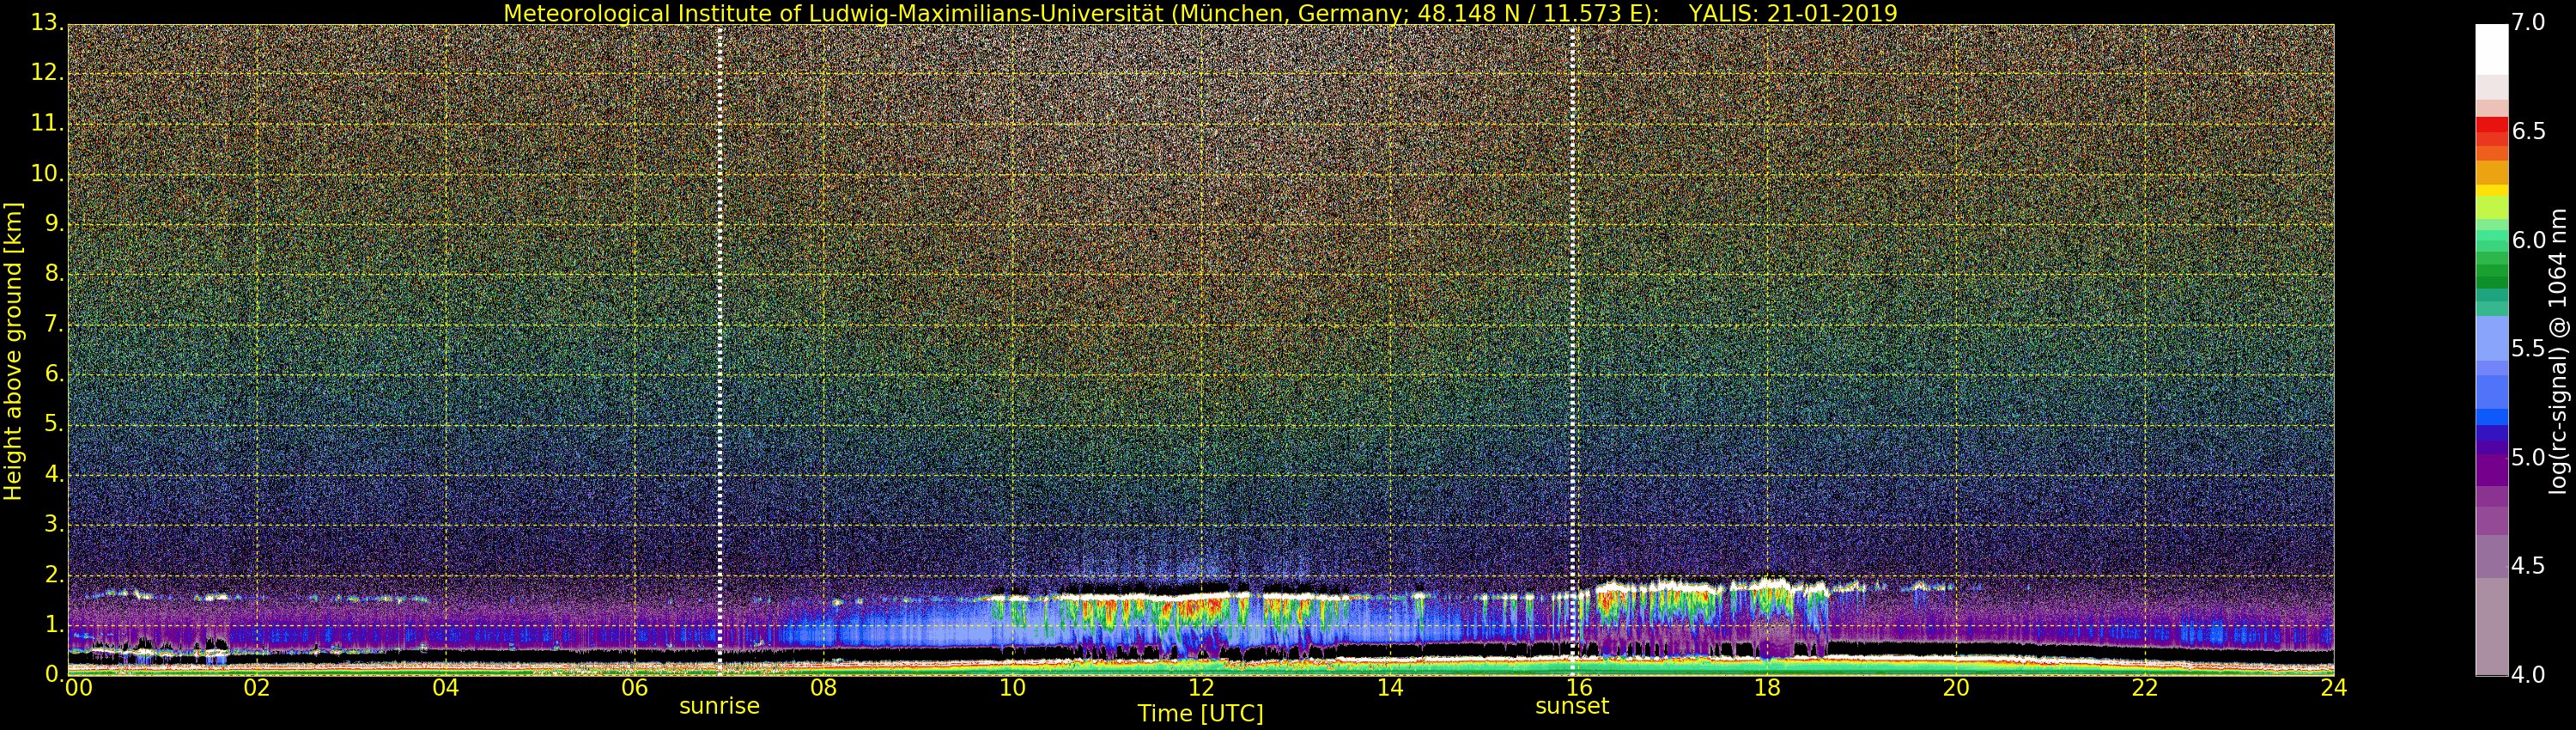Click the height axis tick label 11.
The width and height of the screenshot is (2576, 730).
tap(47, 123)
